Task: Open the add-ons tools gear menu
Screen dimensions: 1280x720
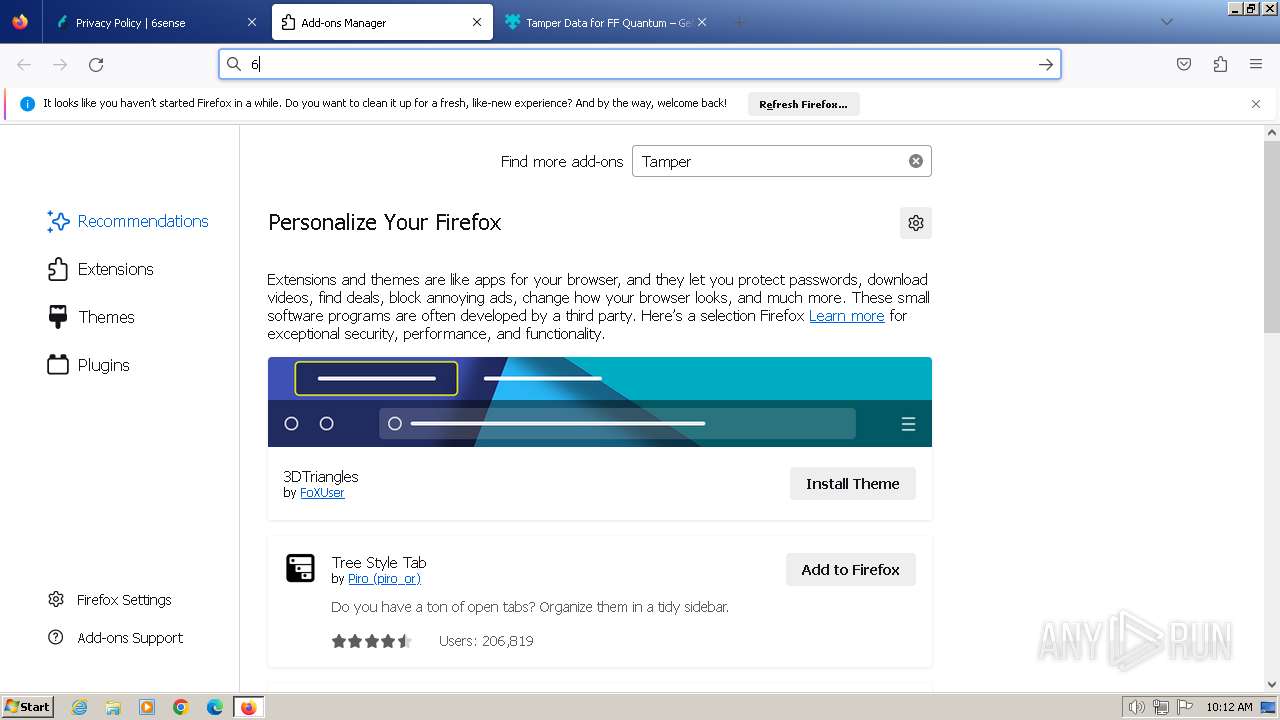Action: [x=915, y=223]
